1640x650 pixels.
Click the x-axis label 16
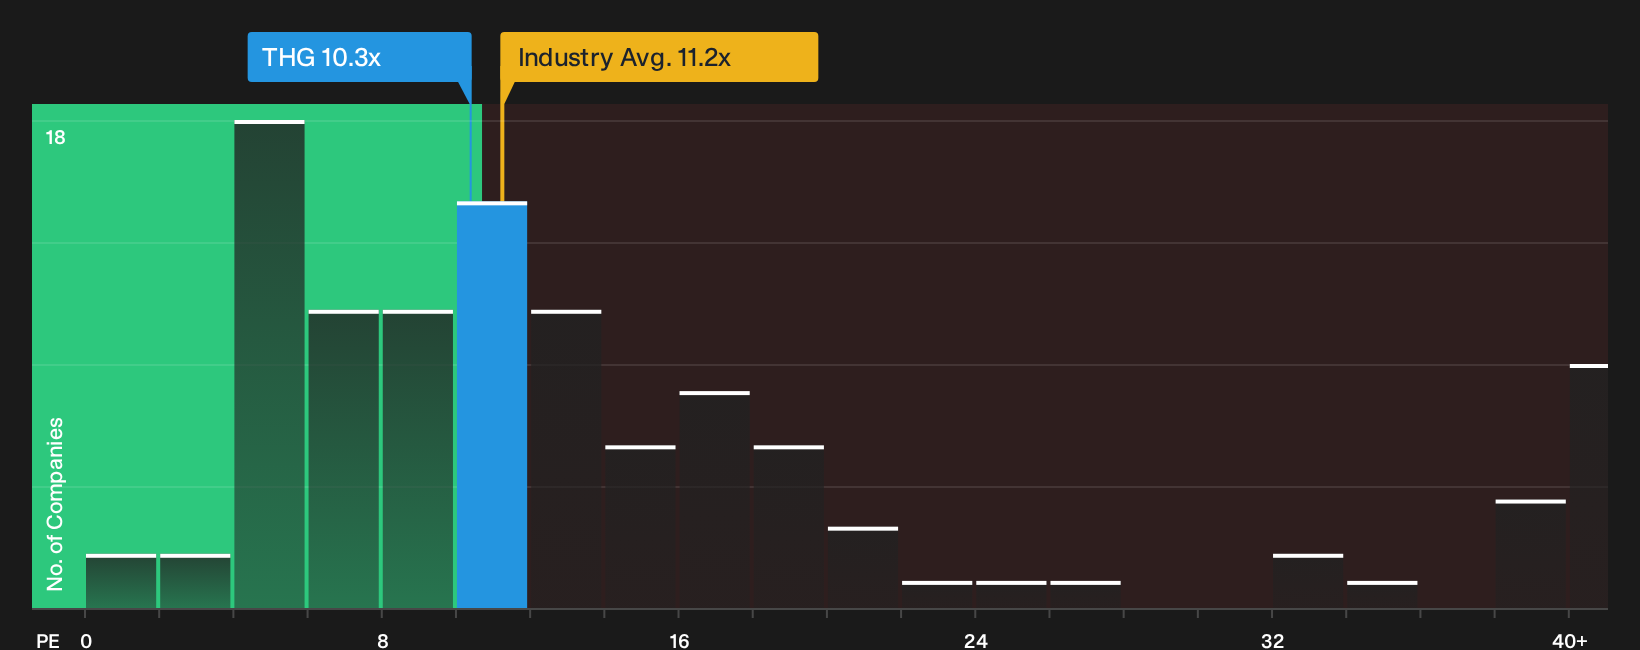[679, 640]
